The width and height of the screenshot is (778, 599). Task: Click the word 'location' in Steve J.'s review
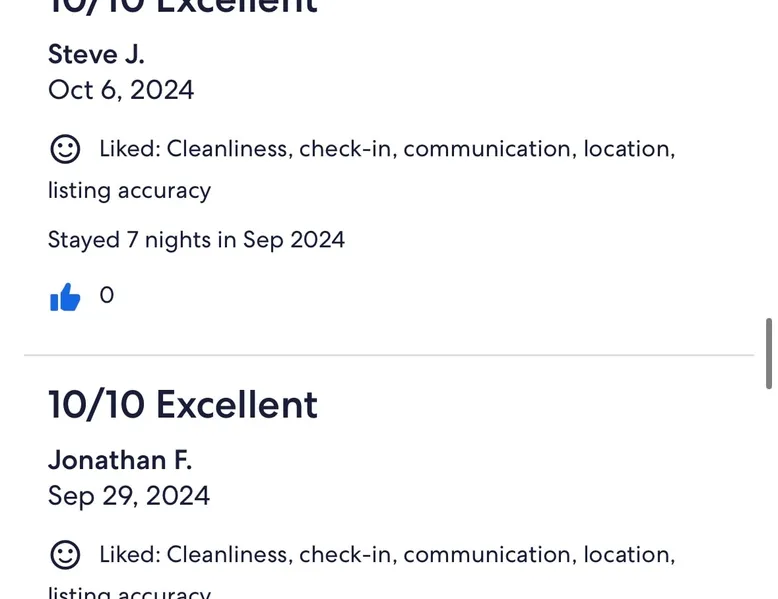[627, 149]
